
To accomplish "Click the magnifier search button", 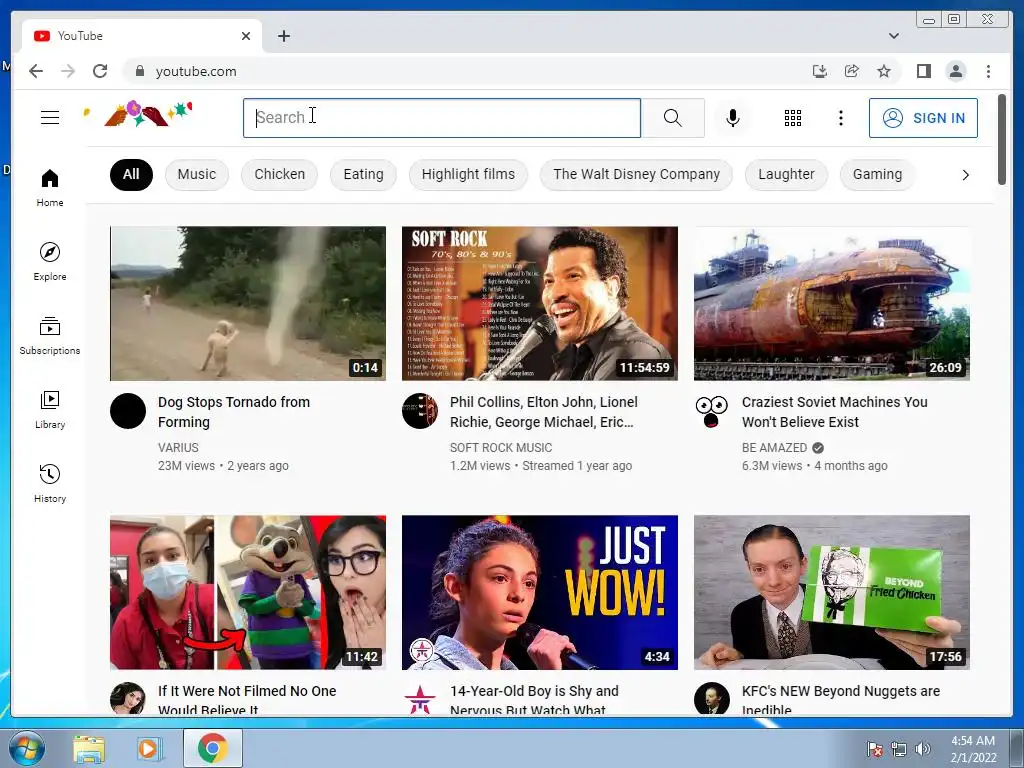I will 673,118.
